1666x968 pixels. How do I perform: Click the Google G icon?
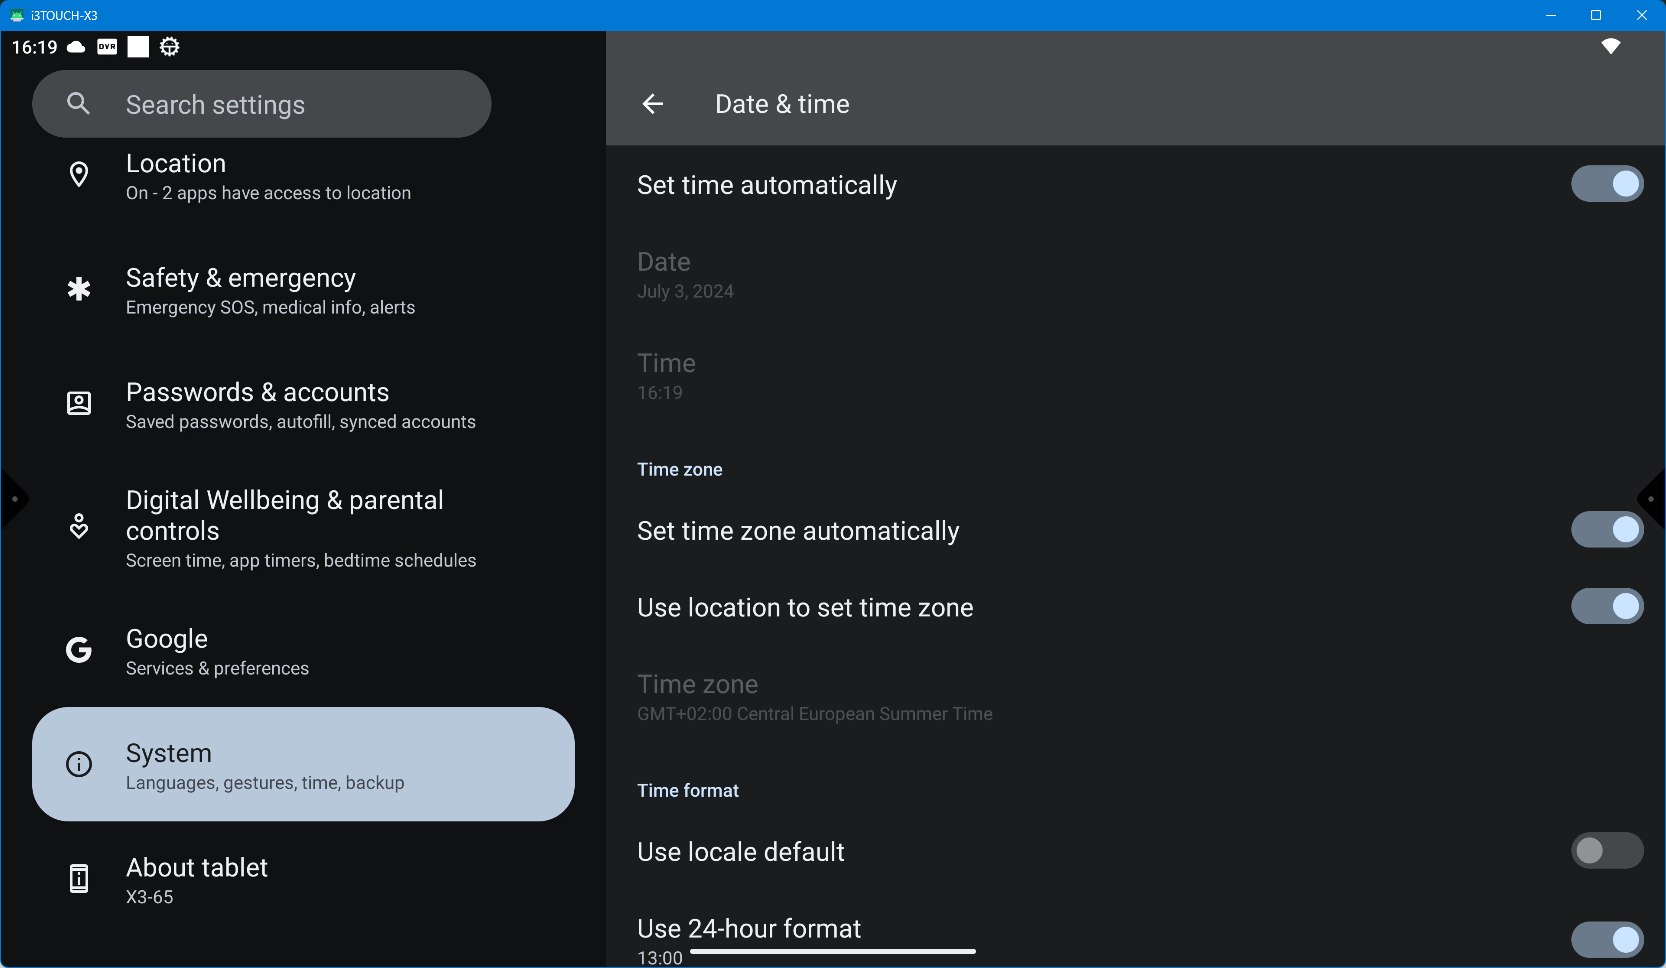(79, 651)
